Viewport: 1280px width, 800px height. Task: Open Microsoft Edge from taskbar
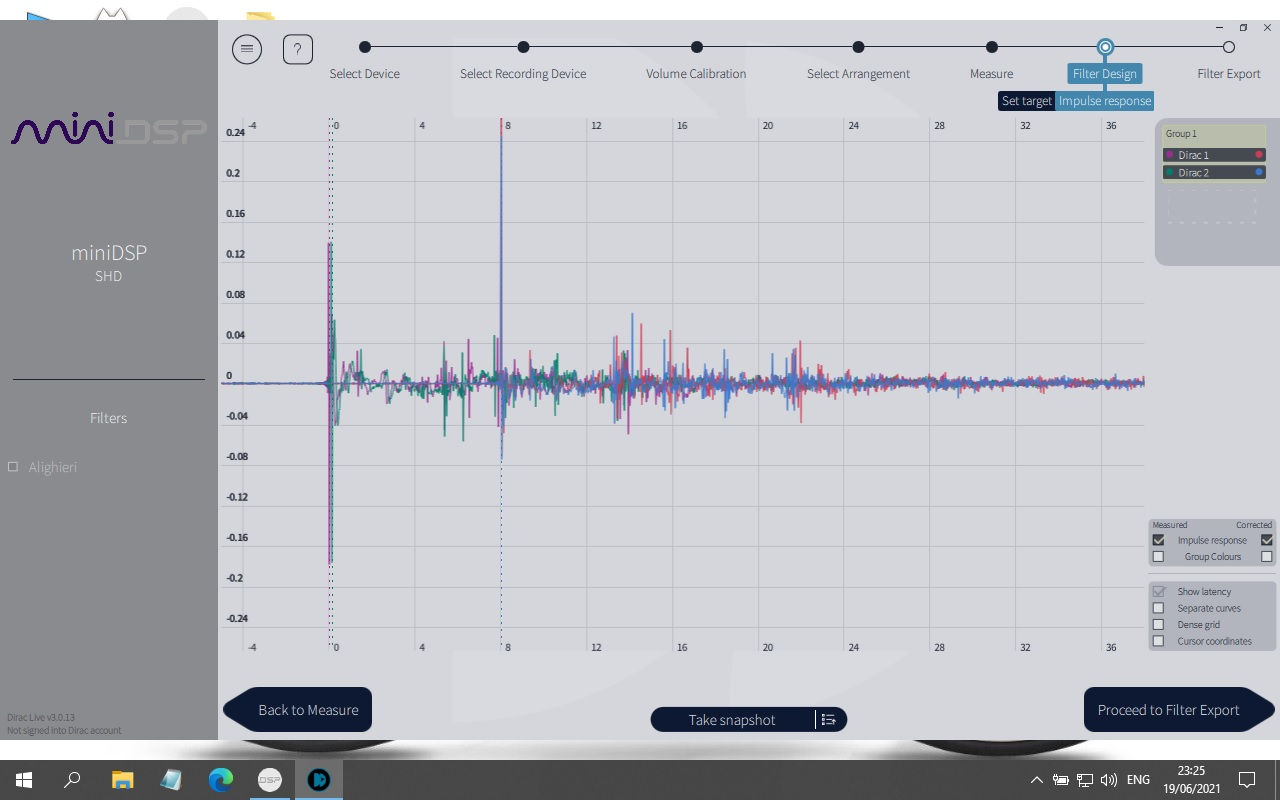coord(220,780)
